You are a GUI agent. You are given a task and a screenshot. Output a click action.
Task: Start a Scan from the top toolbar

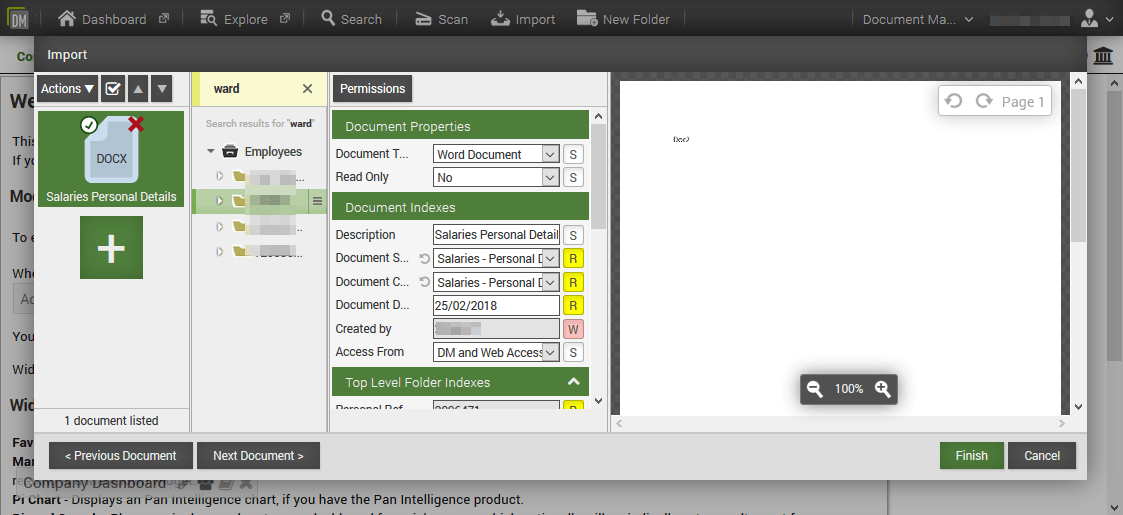pyautogui.click(x=441, y=19)
